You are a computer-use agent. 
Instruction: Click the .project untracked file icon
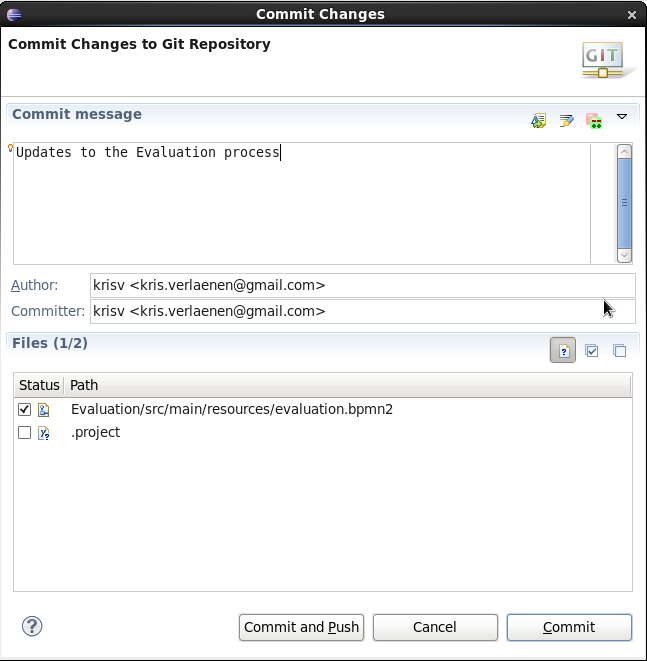pos(44,433)
